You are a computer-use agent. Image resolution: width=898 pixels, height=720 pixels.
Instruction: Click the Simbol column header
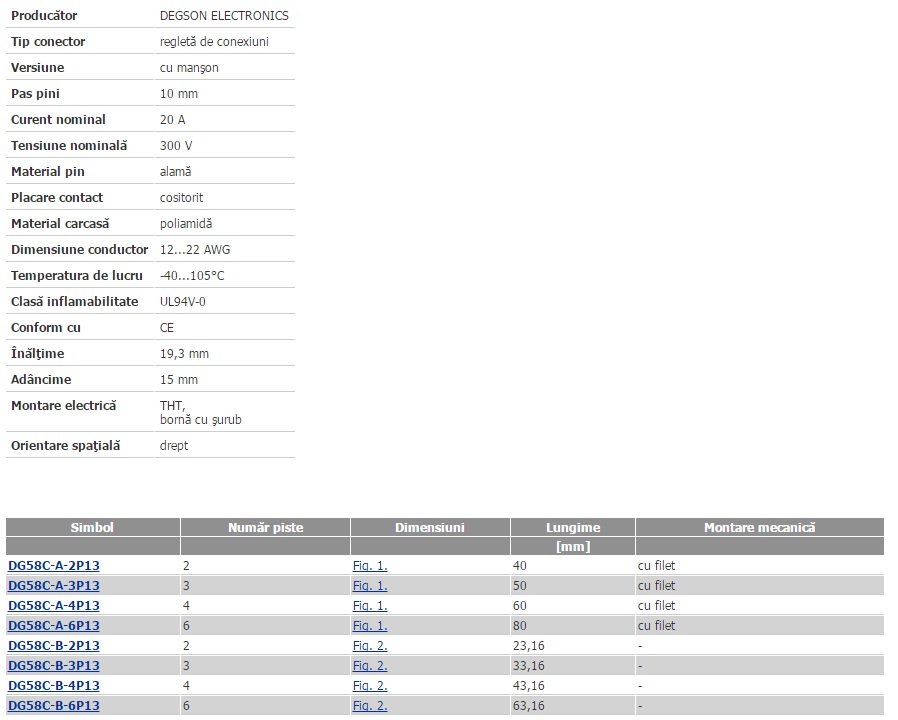(x=93, y=528)
